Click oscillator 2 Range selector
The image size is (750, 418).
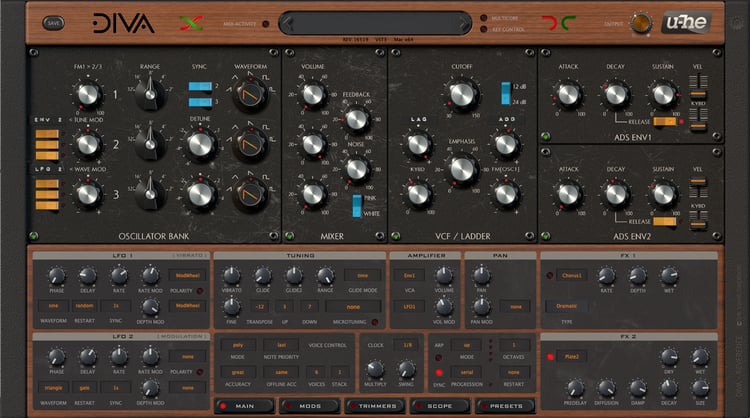tap(150, 144)
